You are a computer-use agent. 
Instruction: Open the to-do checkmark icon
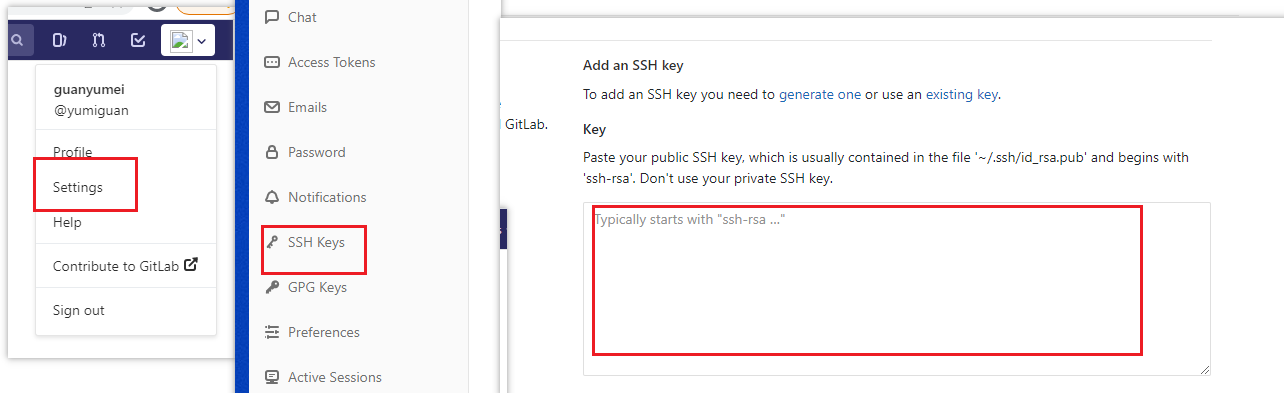(139, 41)
